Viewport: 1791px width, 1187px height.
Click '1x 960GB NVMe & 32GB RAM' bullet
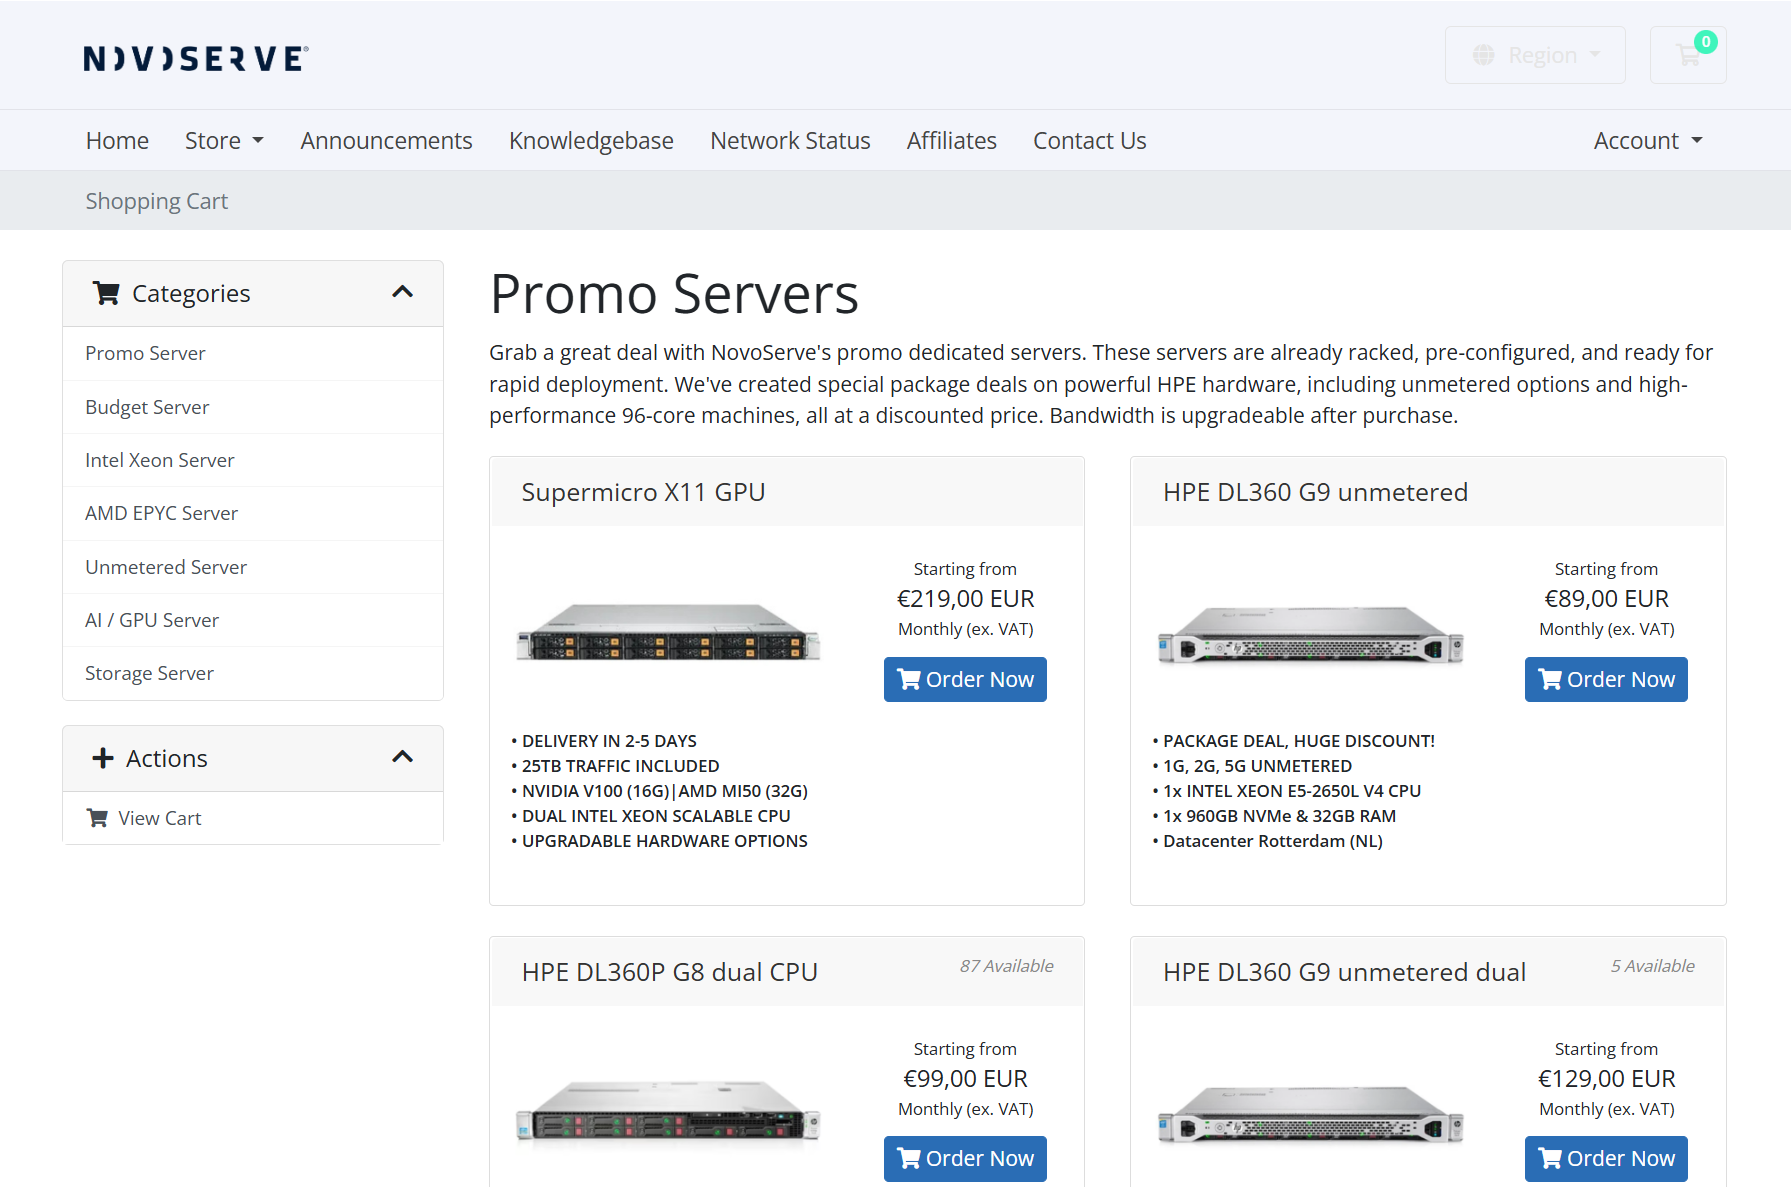[1279, 816]
